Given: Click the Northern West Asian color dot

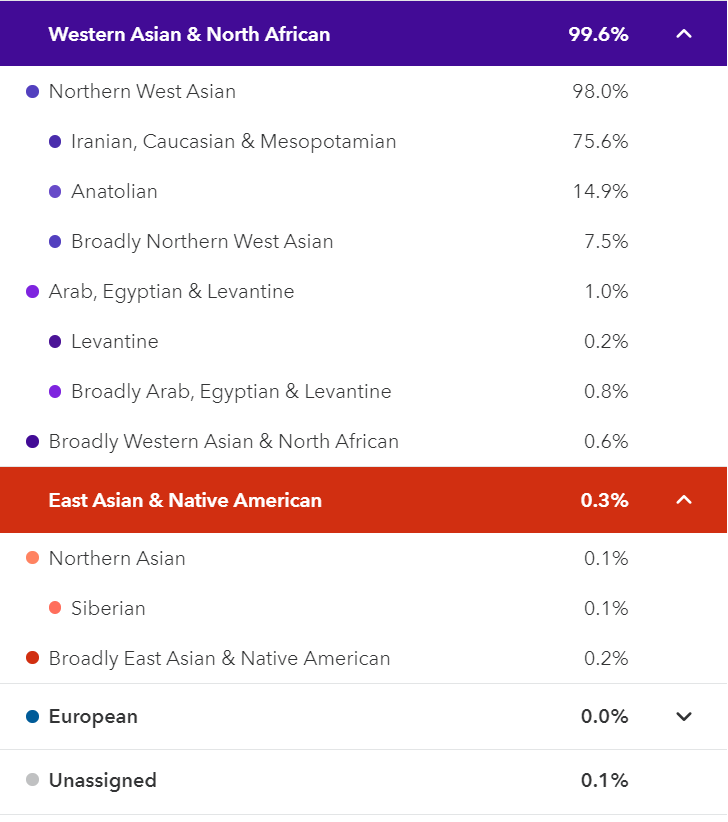Looking at the screenshot, I should point(32,92).
